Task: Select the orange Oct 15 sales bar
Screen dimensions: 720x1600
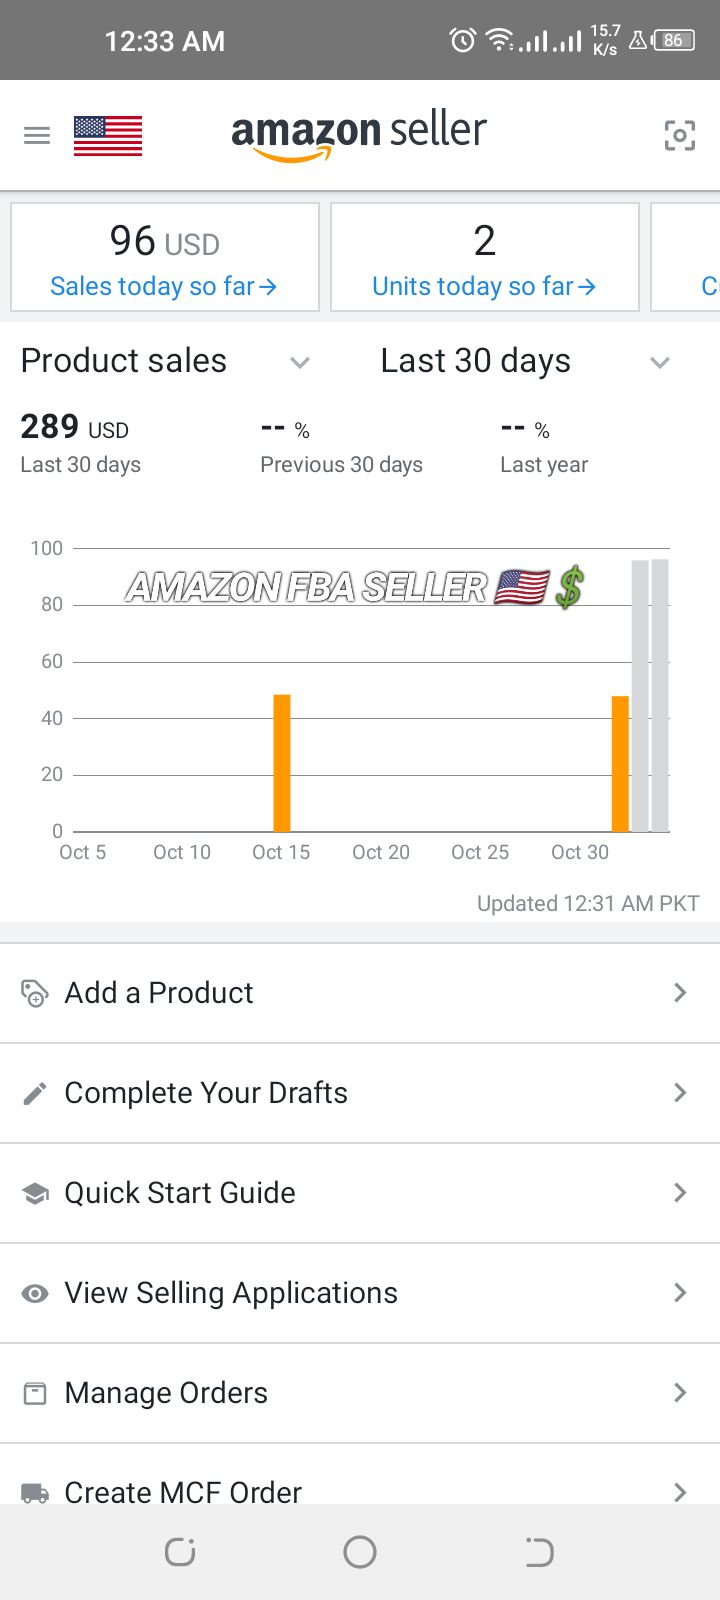Action: point(282,763)
